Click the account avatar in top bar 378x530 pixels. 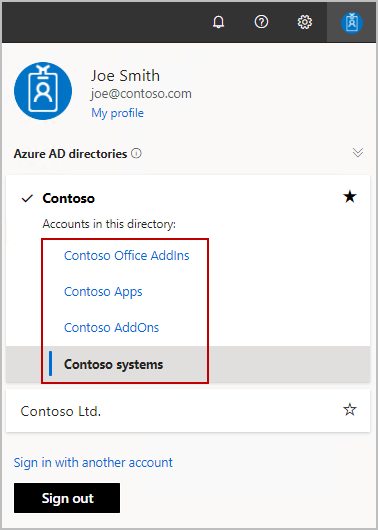[352, 23]
